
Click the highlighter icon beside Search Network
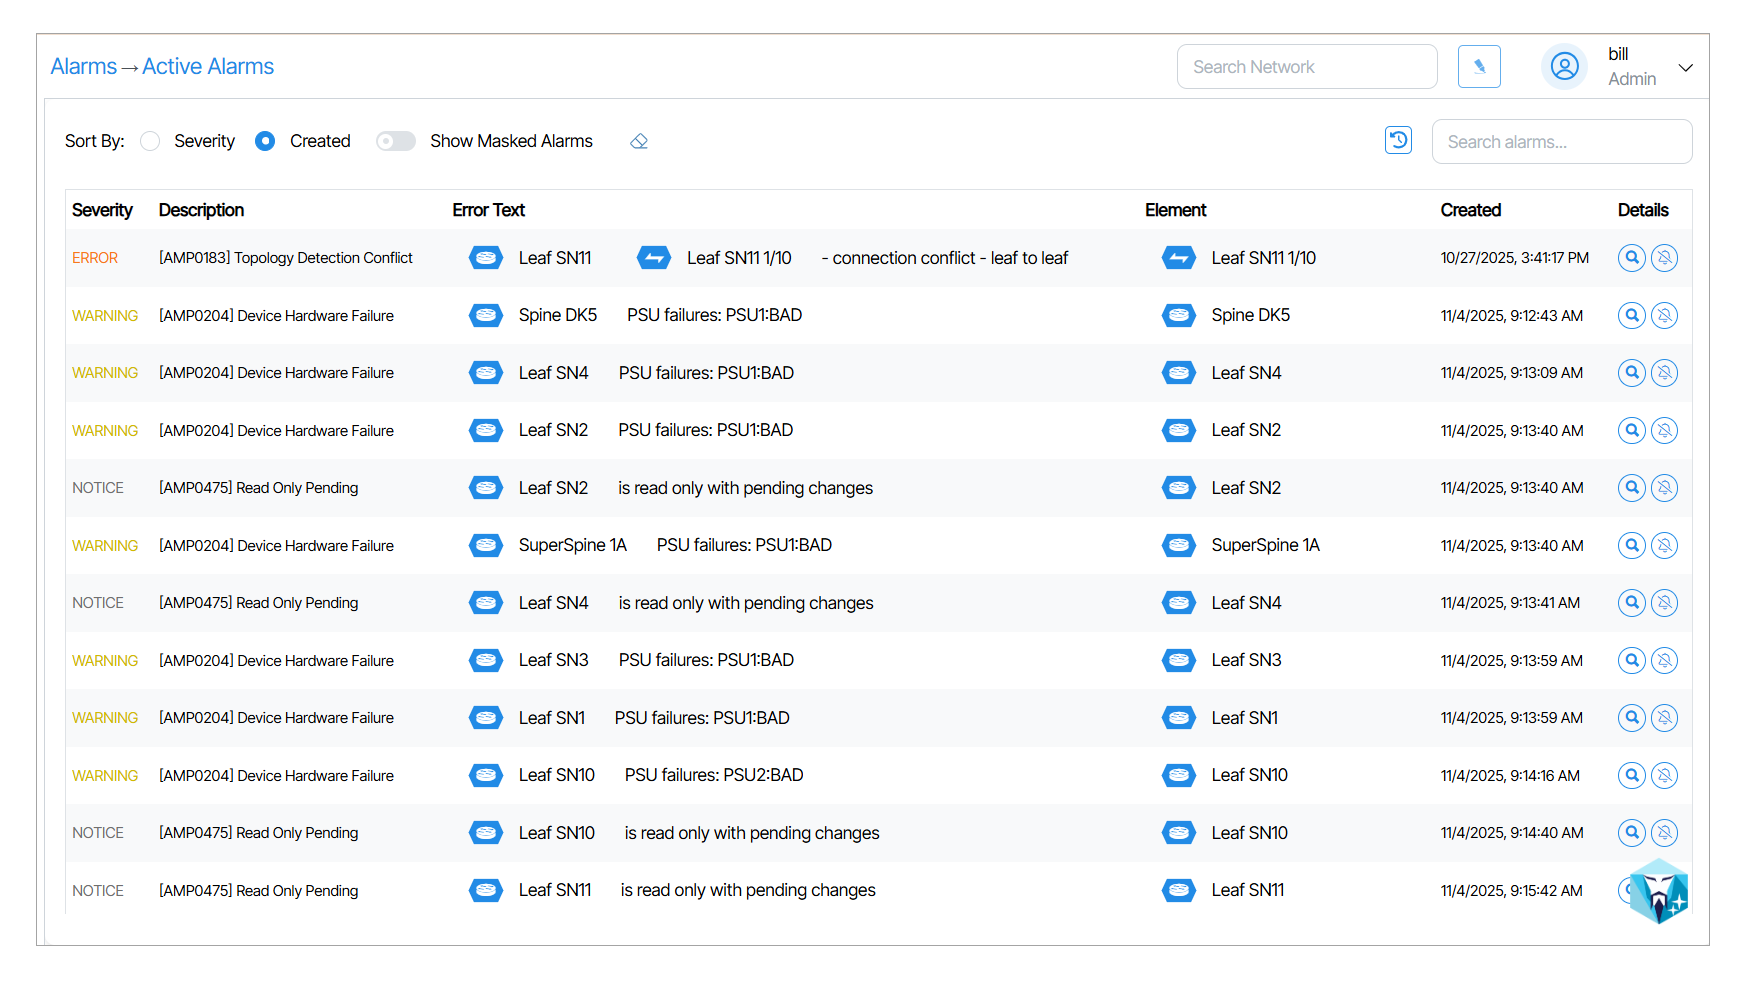[1479, 67]
